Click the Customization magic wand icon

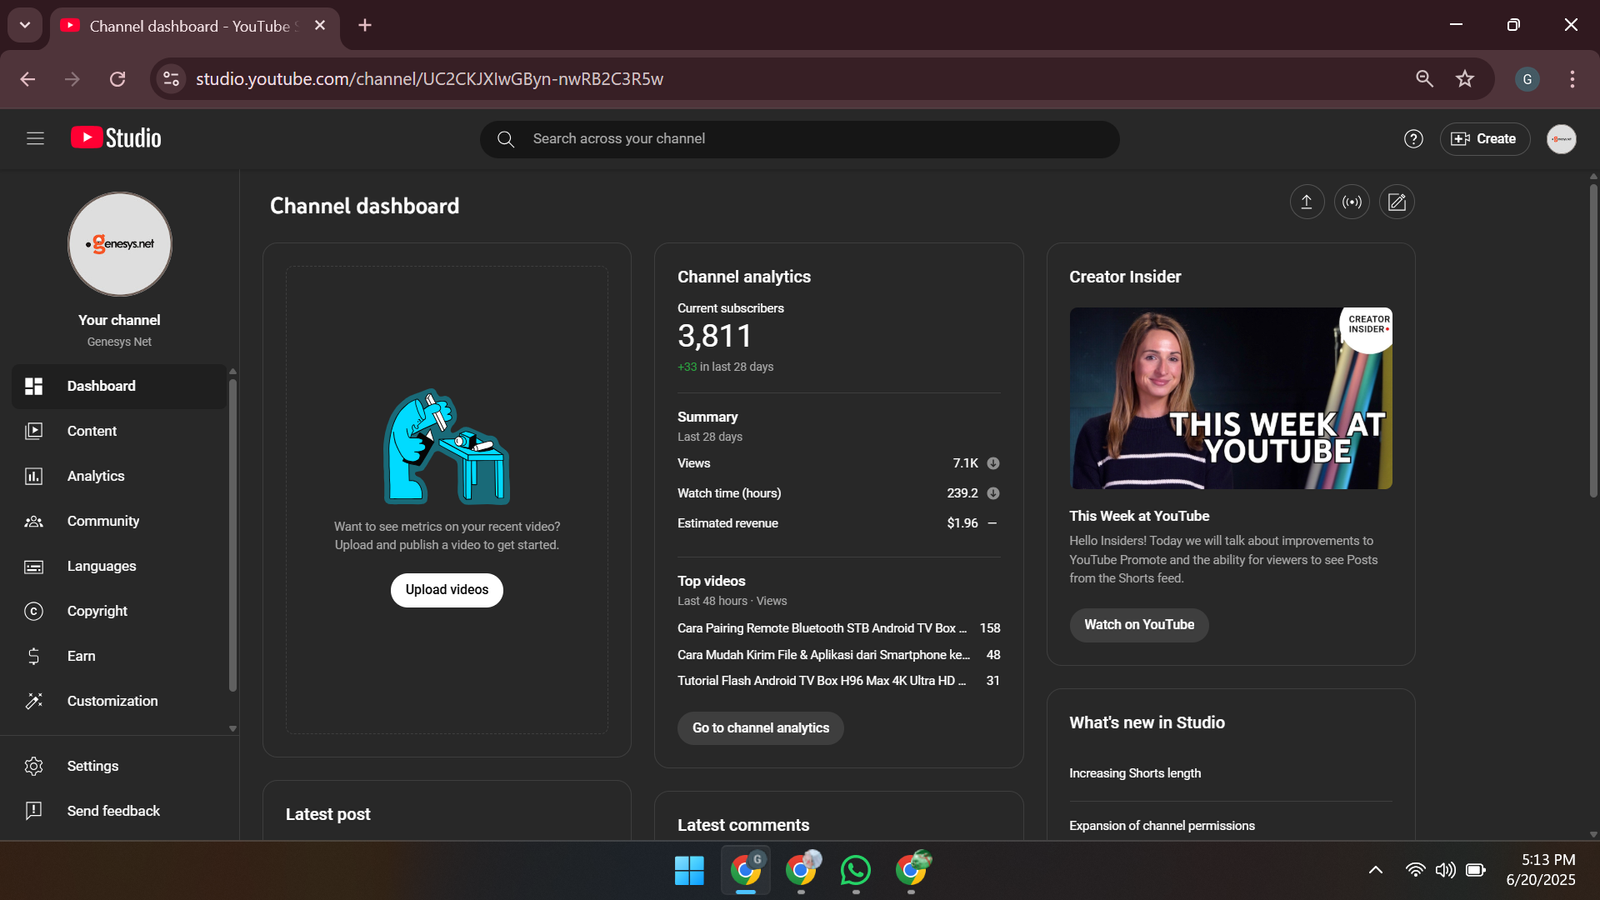click(x=34, y=701)
